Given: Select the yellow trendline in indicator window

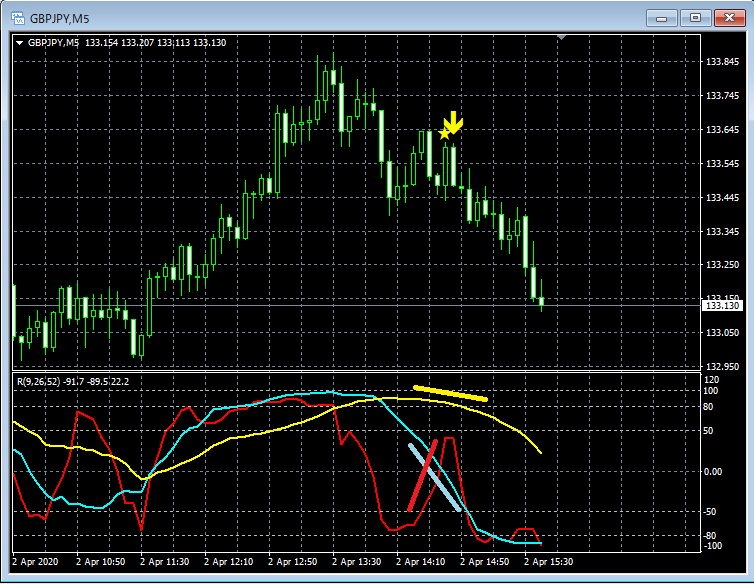Looking at the screenshot, I should tap(451, 393).
